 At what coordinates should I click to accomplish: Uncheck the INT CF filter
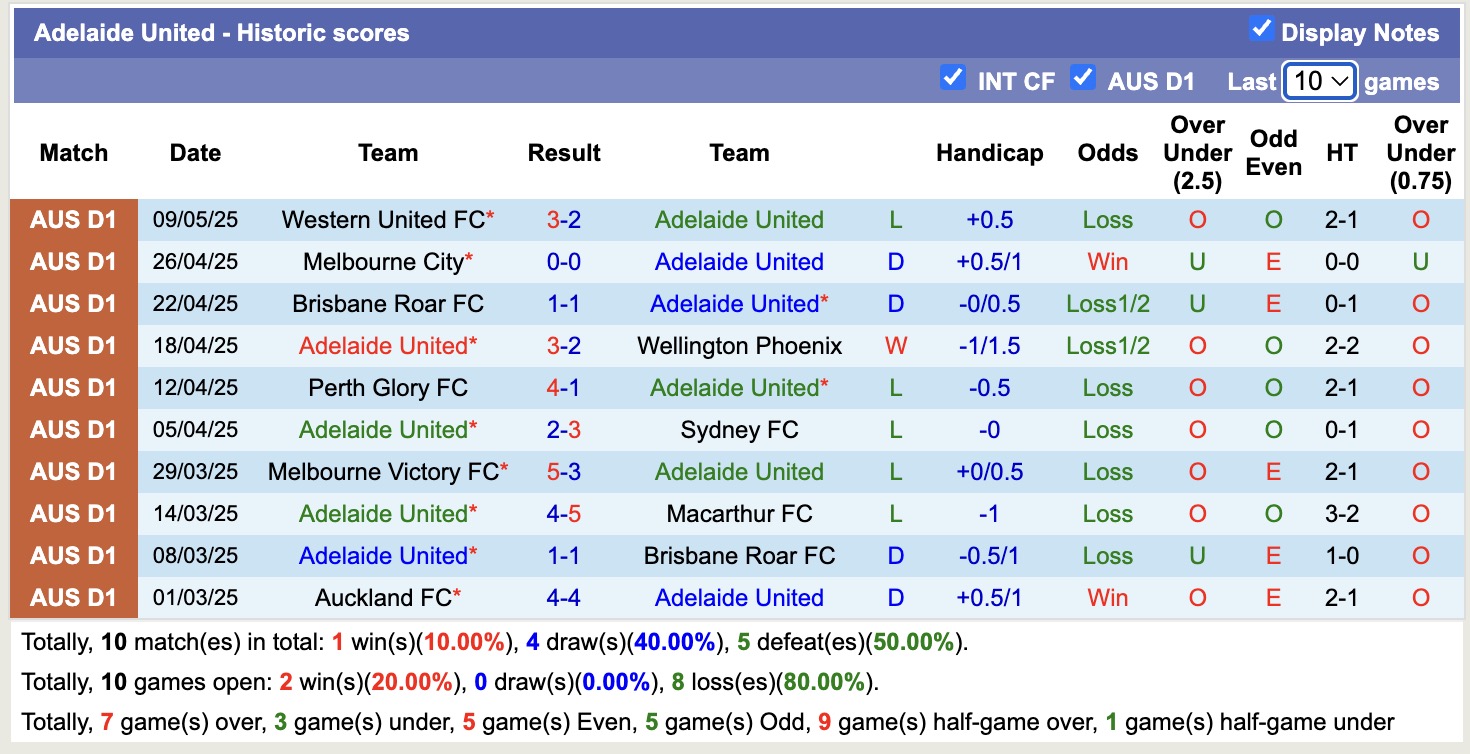(x=953, y=78)
